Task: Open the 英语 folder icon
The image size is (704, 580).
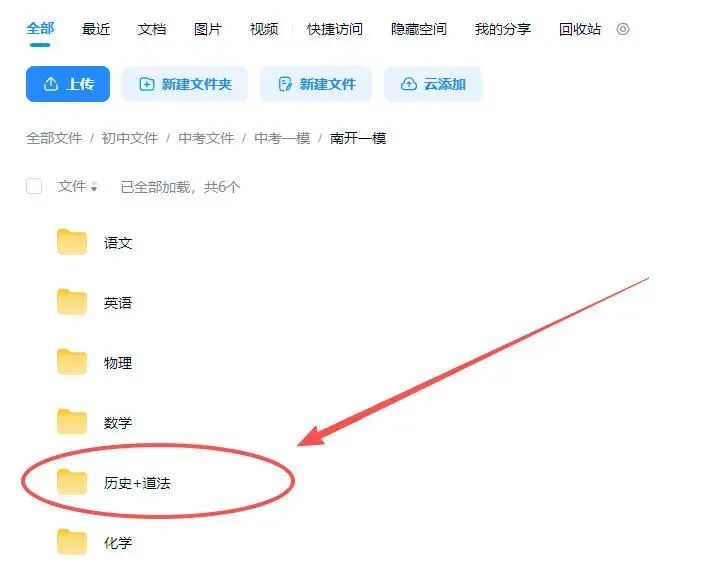Action: [x=72, y=302]
